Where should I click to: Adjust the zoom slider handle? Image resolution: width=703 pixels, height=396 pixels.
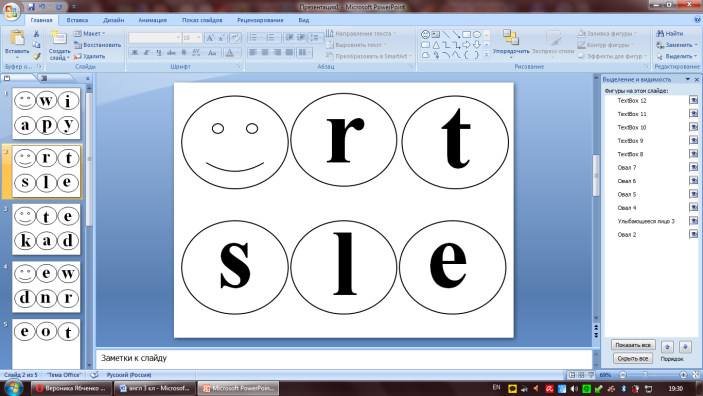point(645,374)
